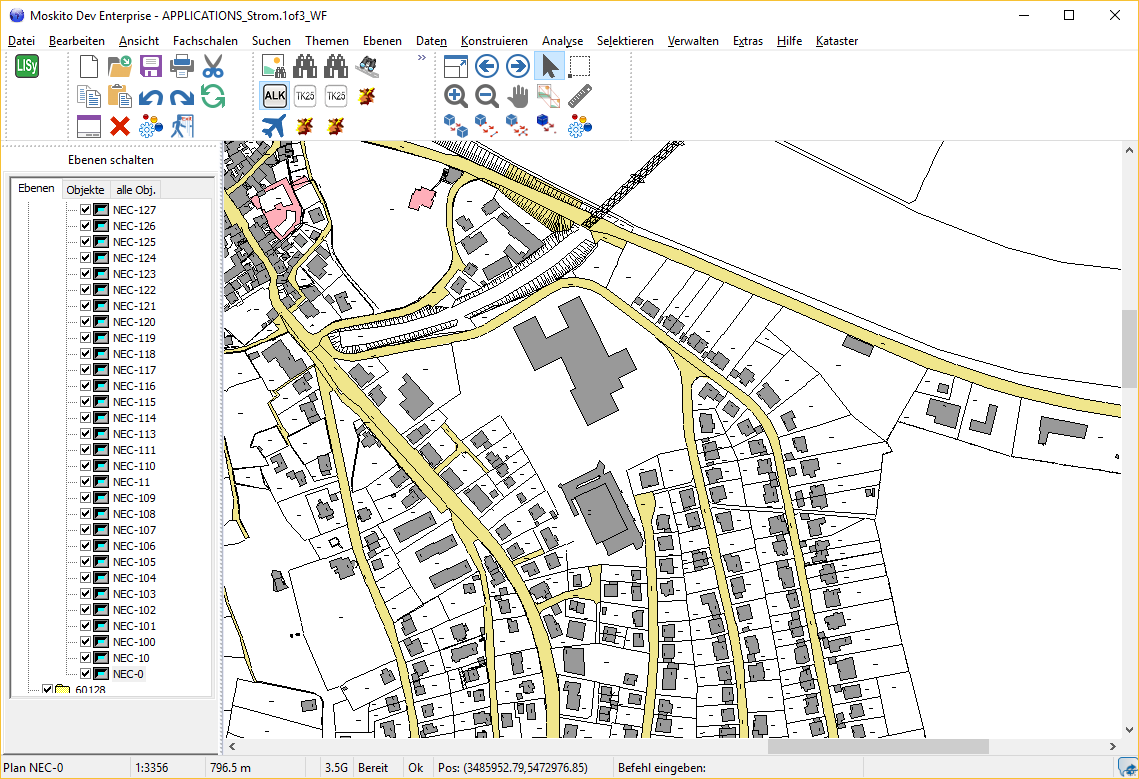1139x779 pixels.
Task: Click the LISy logo icon
Action: (27, 67)
